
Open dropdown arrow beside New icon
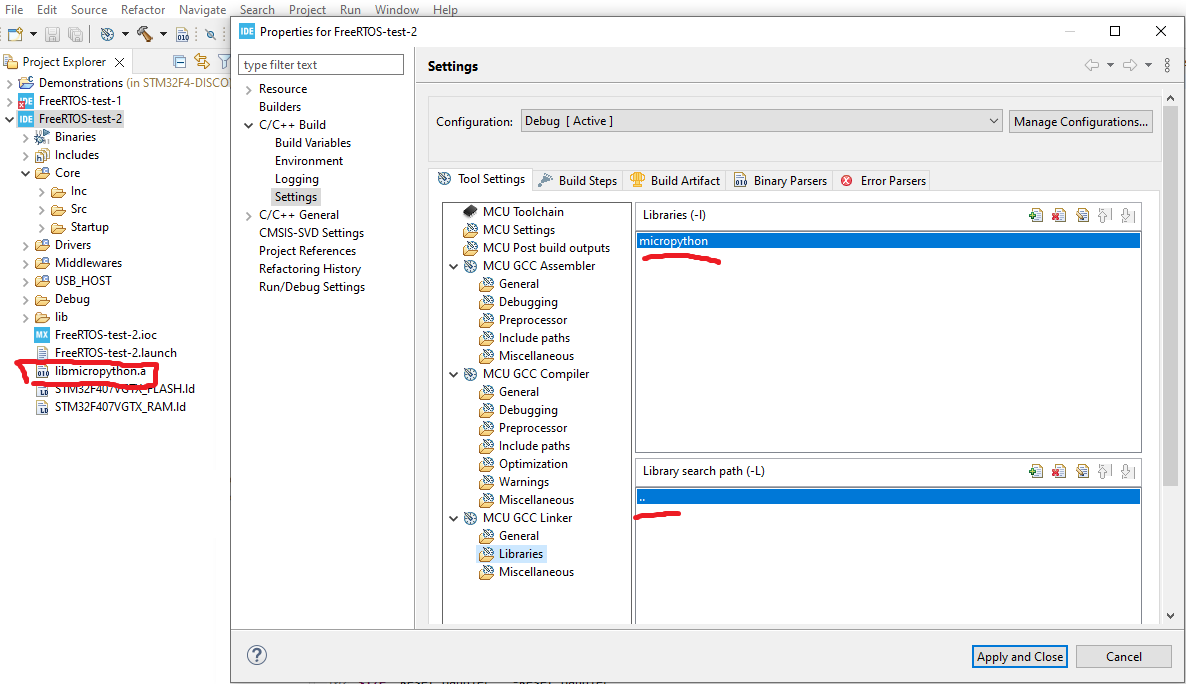33,34
